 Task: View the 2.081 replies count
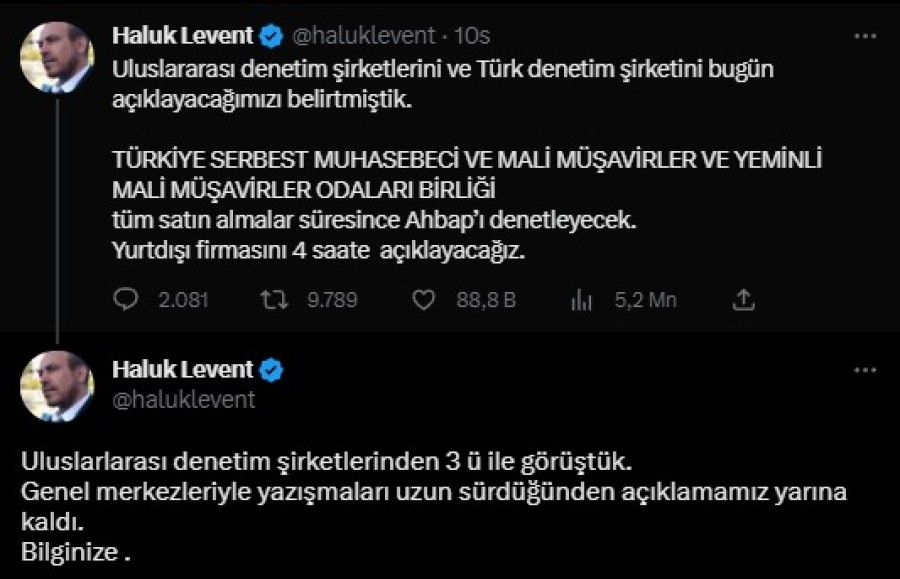pyautogui.click(x=183, y=300)
